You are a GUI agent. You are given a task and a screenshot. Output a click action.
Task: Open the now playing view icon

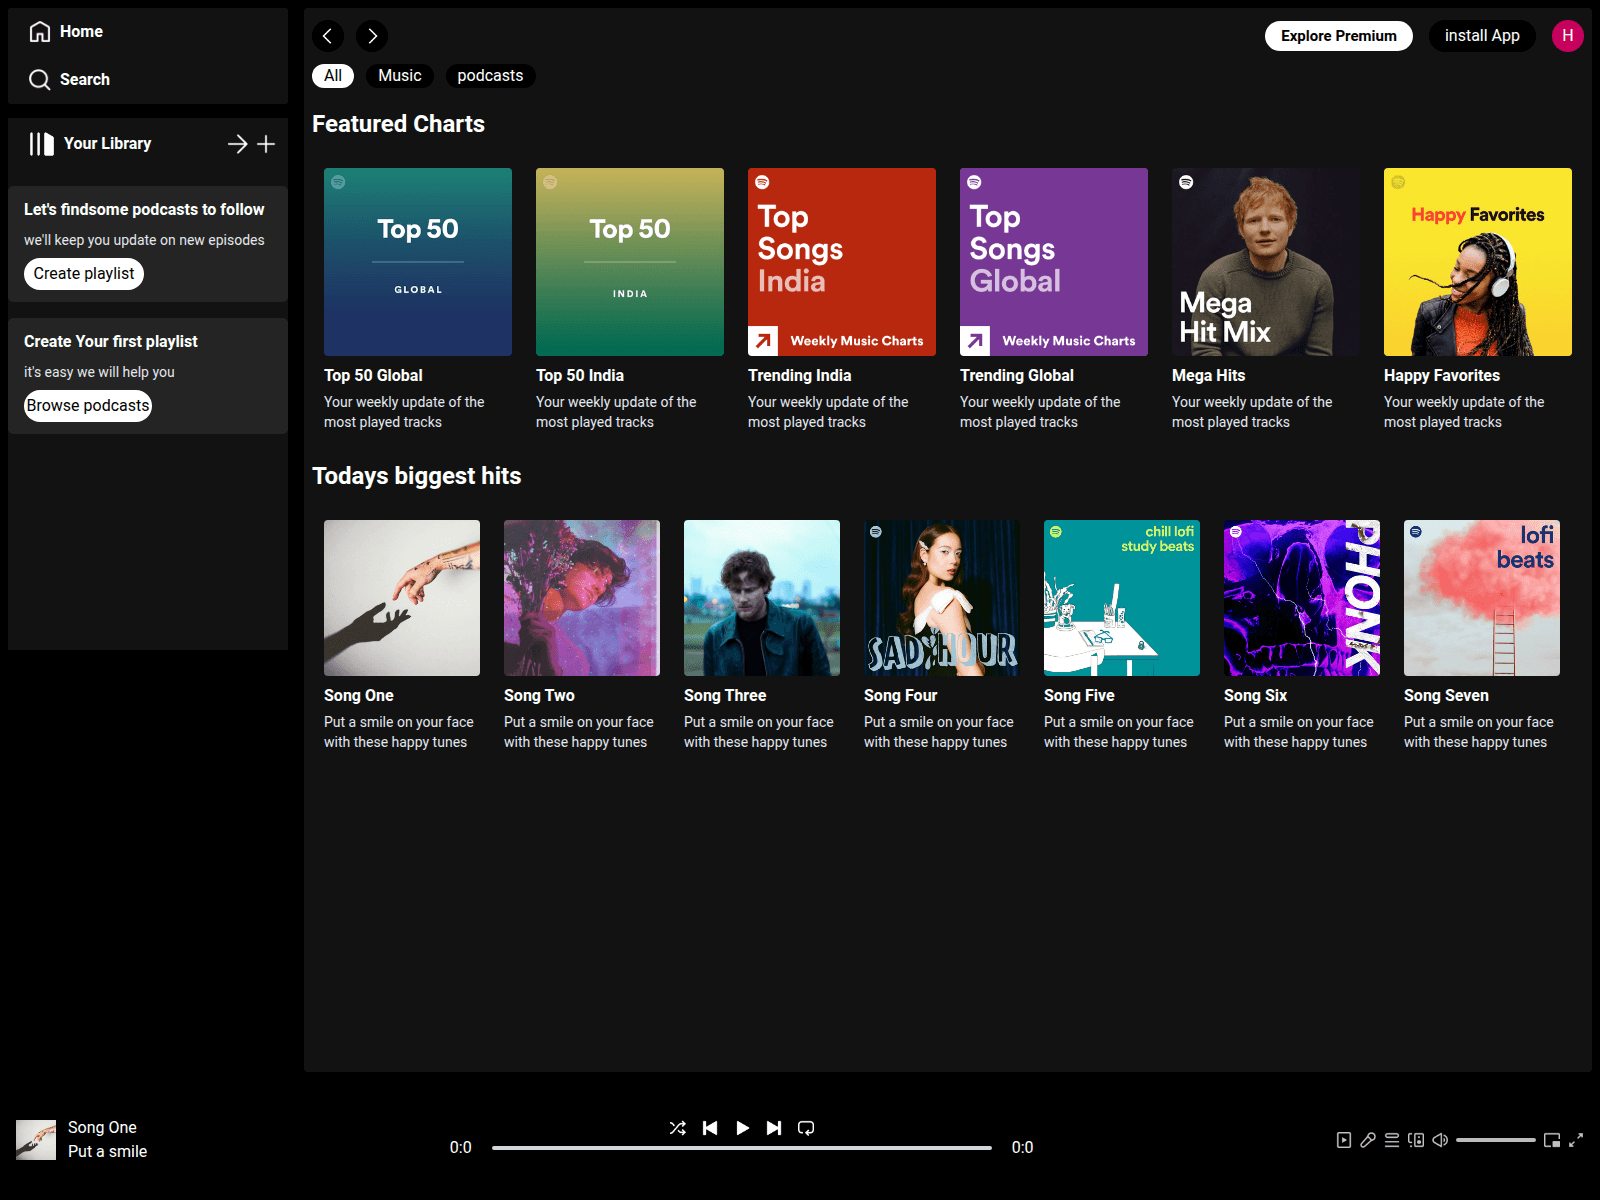click(x=1344, y=1140)
